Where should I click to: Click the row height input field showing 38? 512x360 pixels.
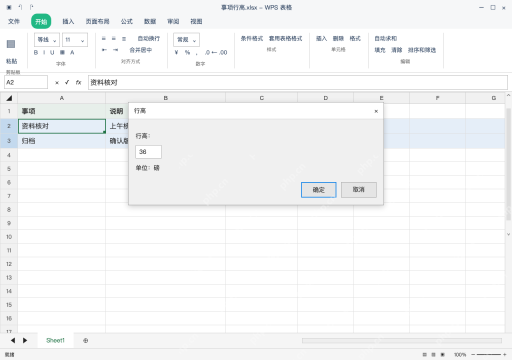148,152
